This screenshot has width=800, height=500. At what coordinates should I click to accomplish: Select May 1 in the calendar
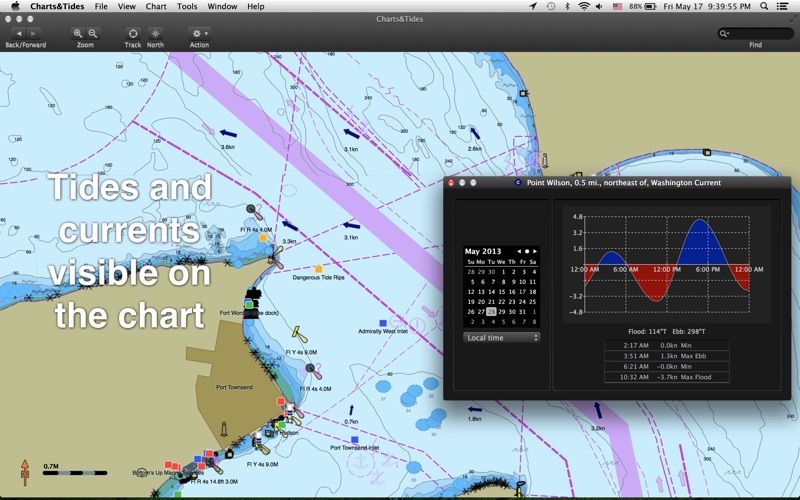pyautogui.click(x=503, y=272)
